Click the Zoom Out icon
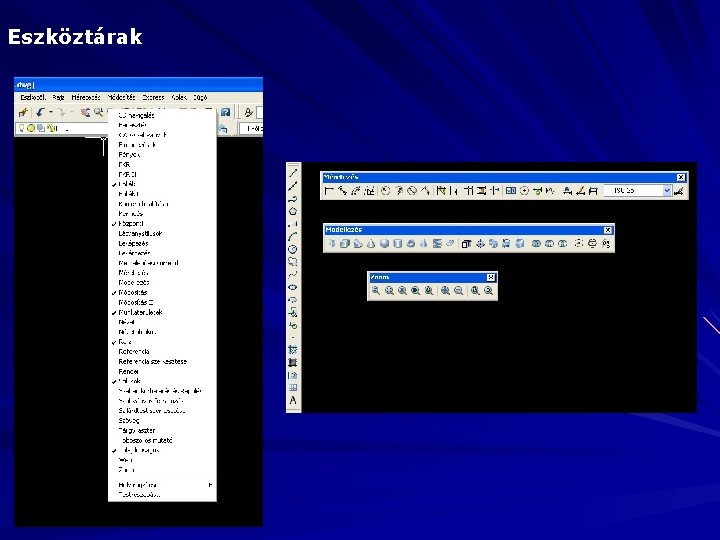This screenshot has width=720, height=540. 459,291
